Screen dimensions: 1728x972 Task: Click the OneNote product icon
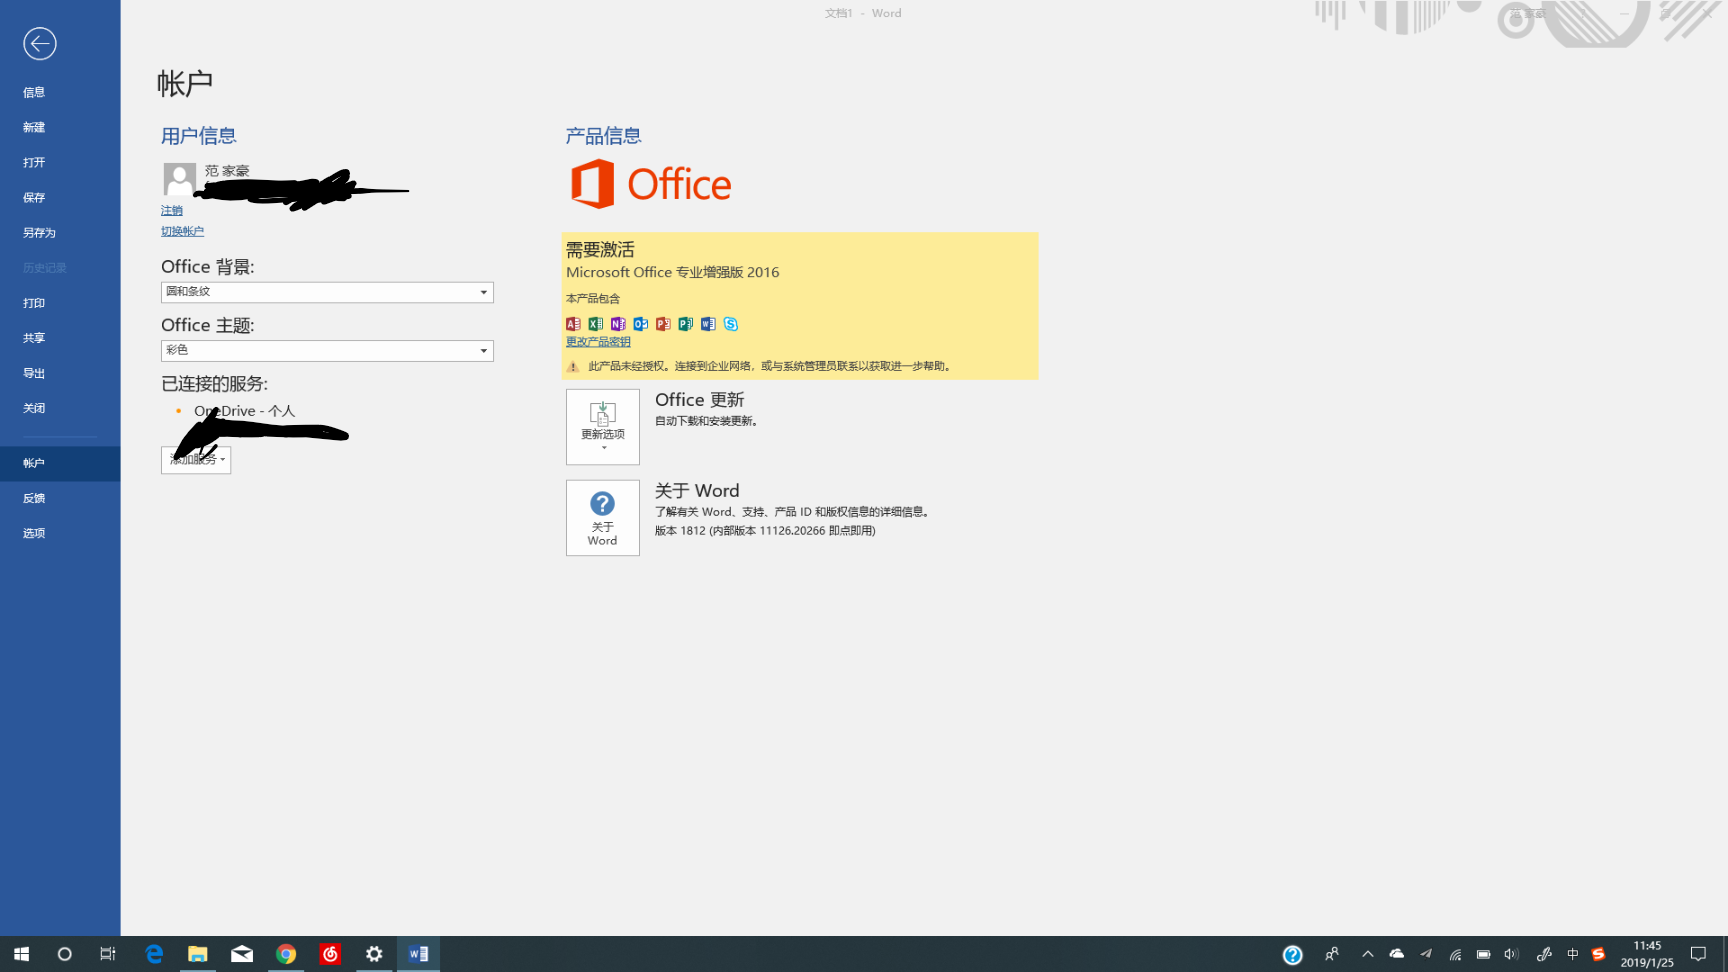(618, 324)
